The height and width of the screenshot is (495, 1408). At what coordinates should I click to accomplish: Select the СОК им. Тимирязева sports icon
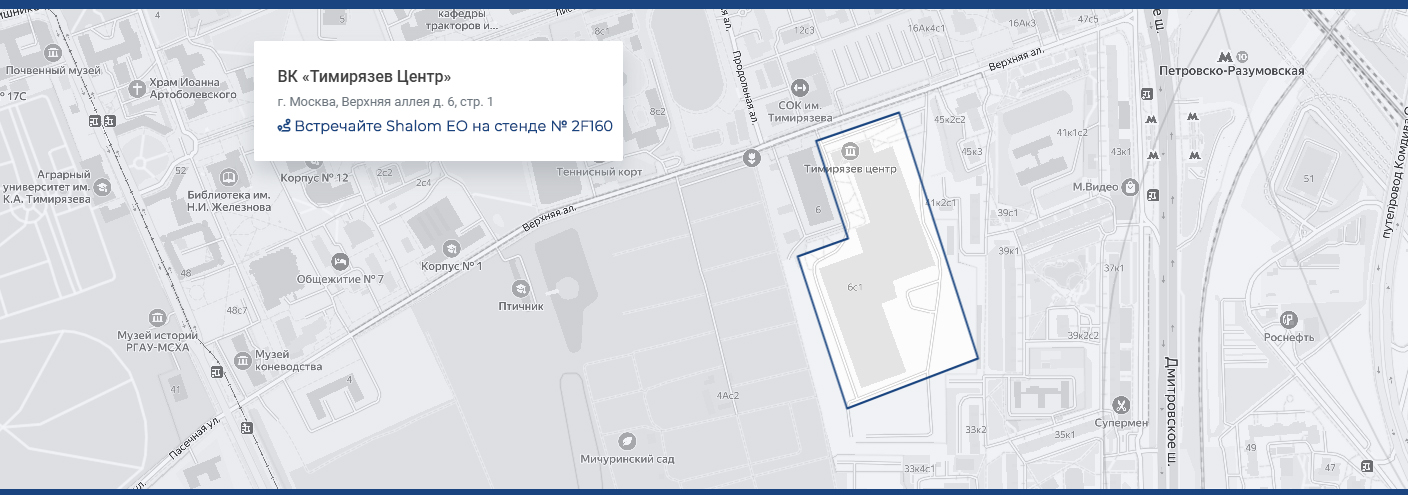point(799,88)
